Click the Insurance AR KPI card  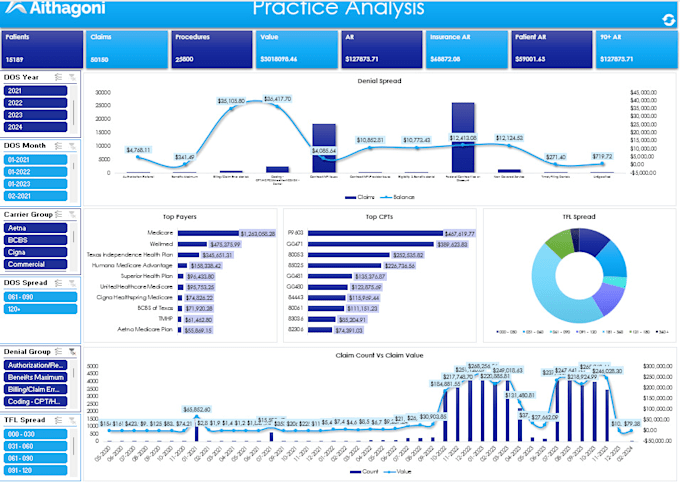(x=467, y=49)
